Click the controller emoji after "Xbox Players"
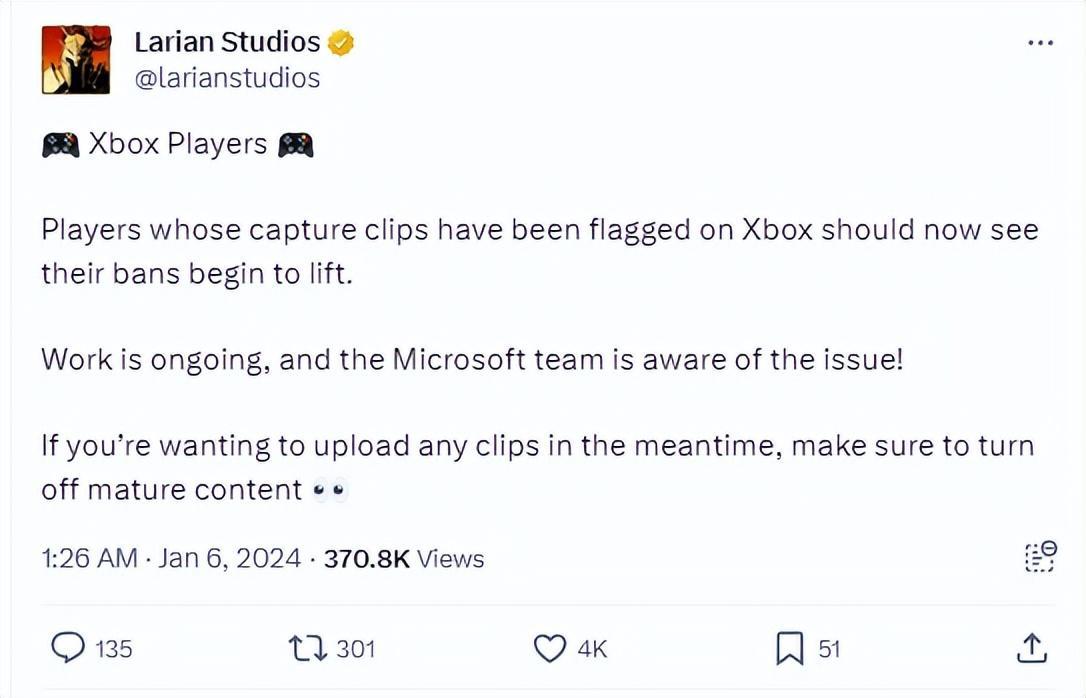Screen dimensions: 1086x698 [x=295, y=146]
